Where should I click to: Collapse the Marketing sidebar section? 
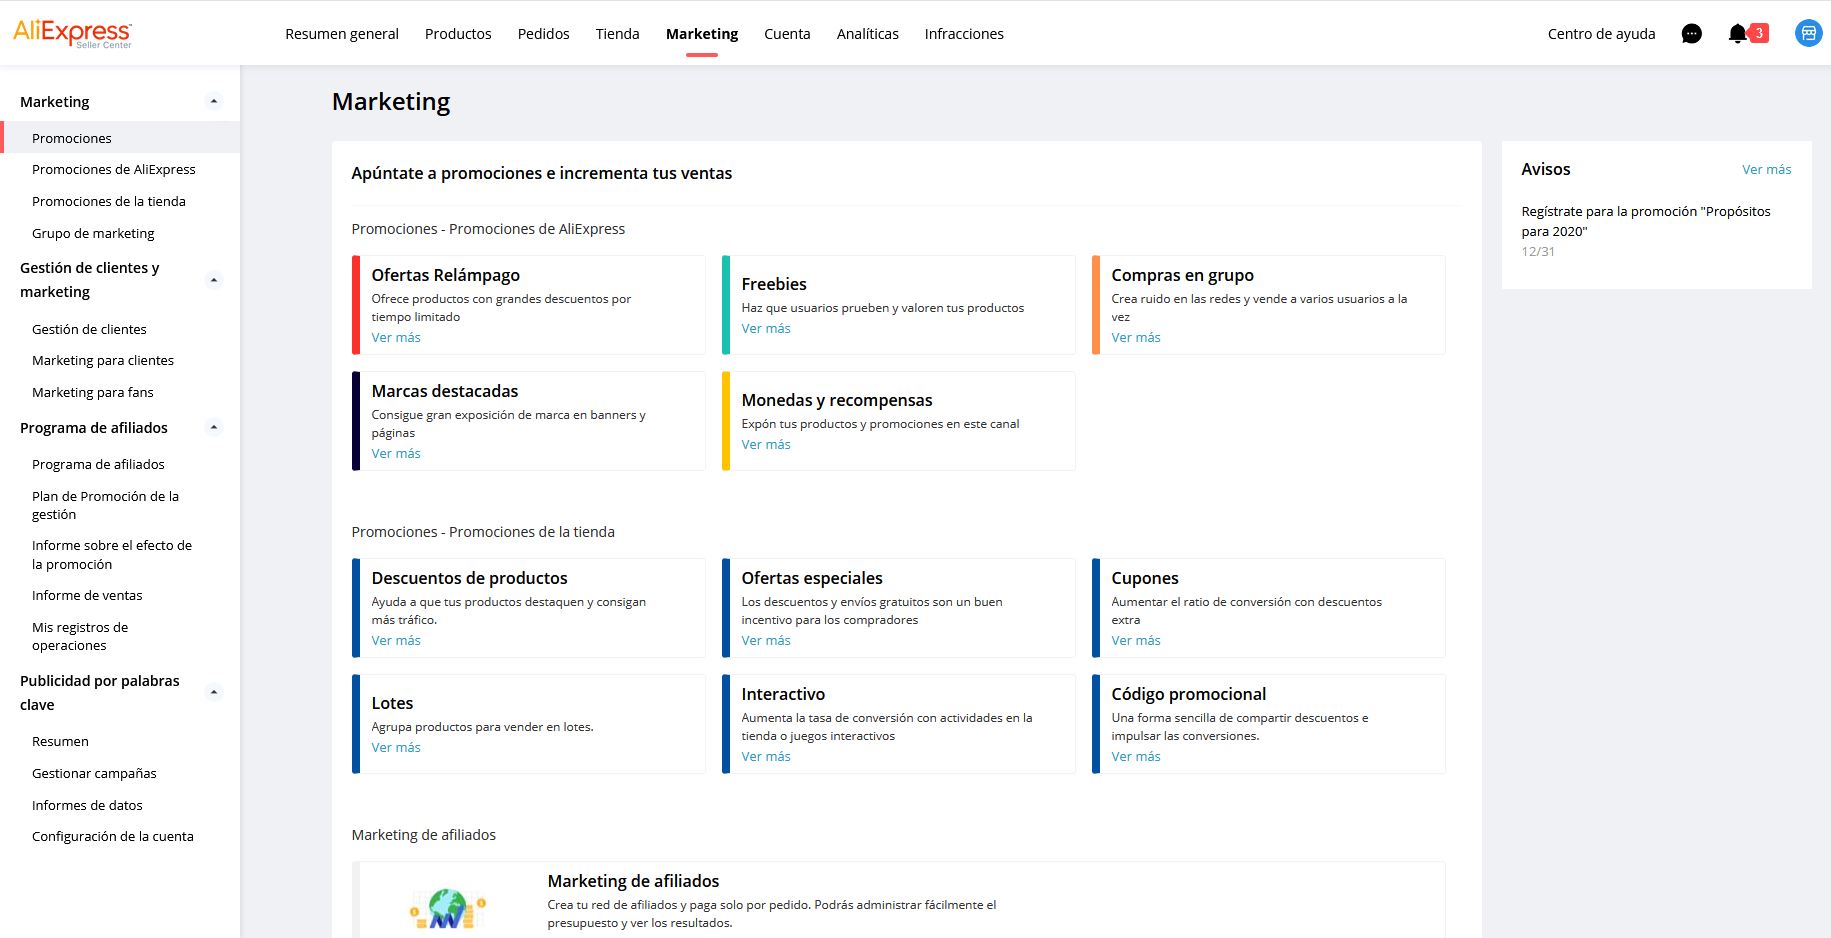coord(213,101)
